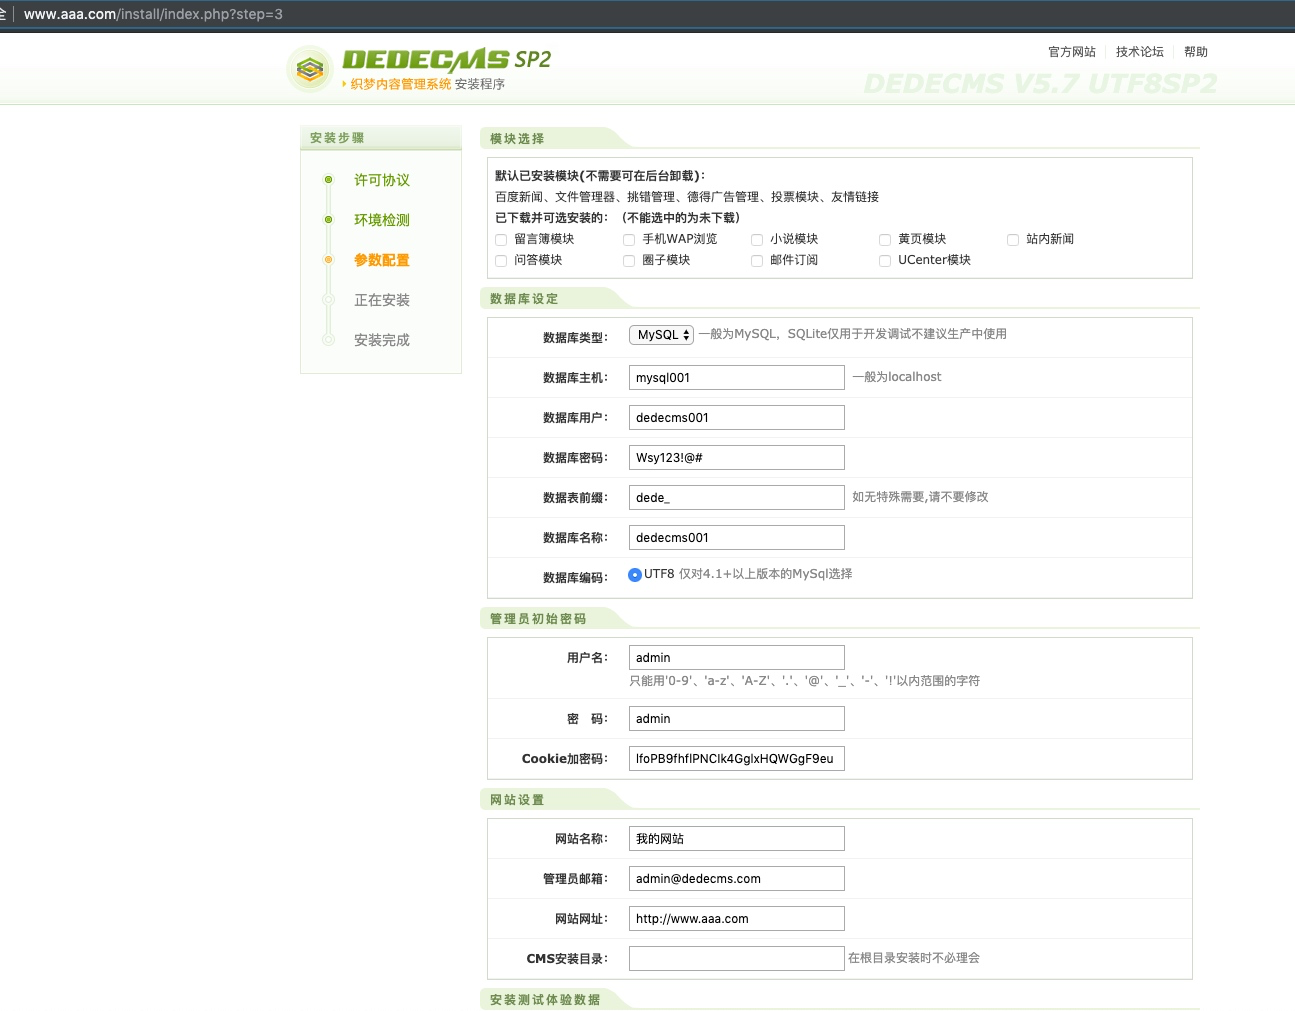
Task: Enable the 小说模块 checkbox
Action: click(757, 240)
